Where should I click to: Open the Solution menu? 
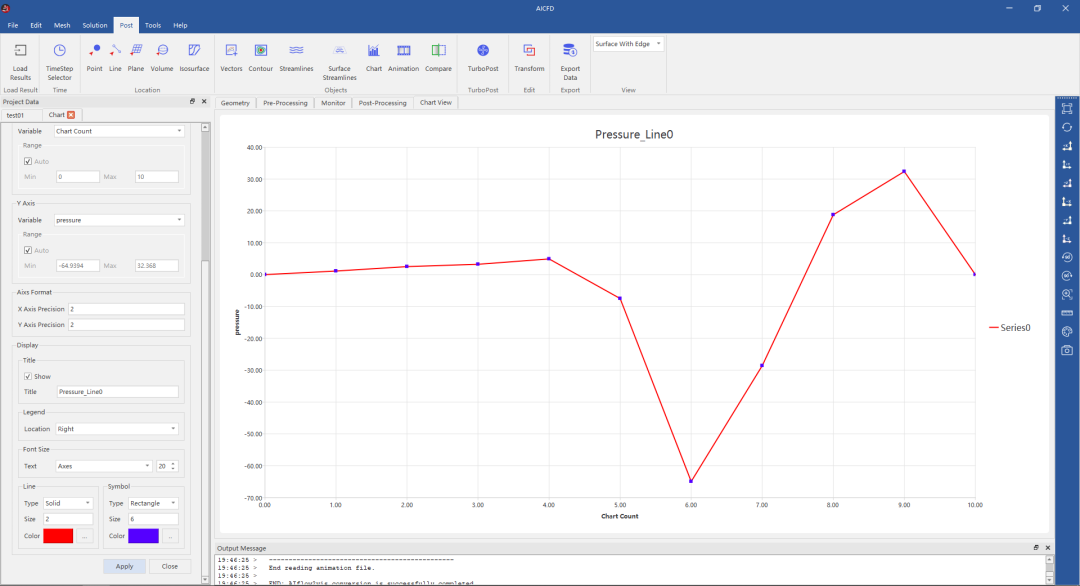point(95,25)
